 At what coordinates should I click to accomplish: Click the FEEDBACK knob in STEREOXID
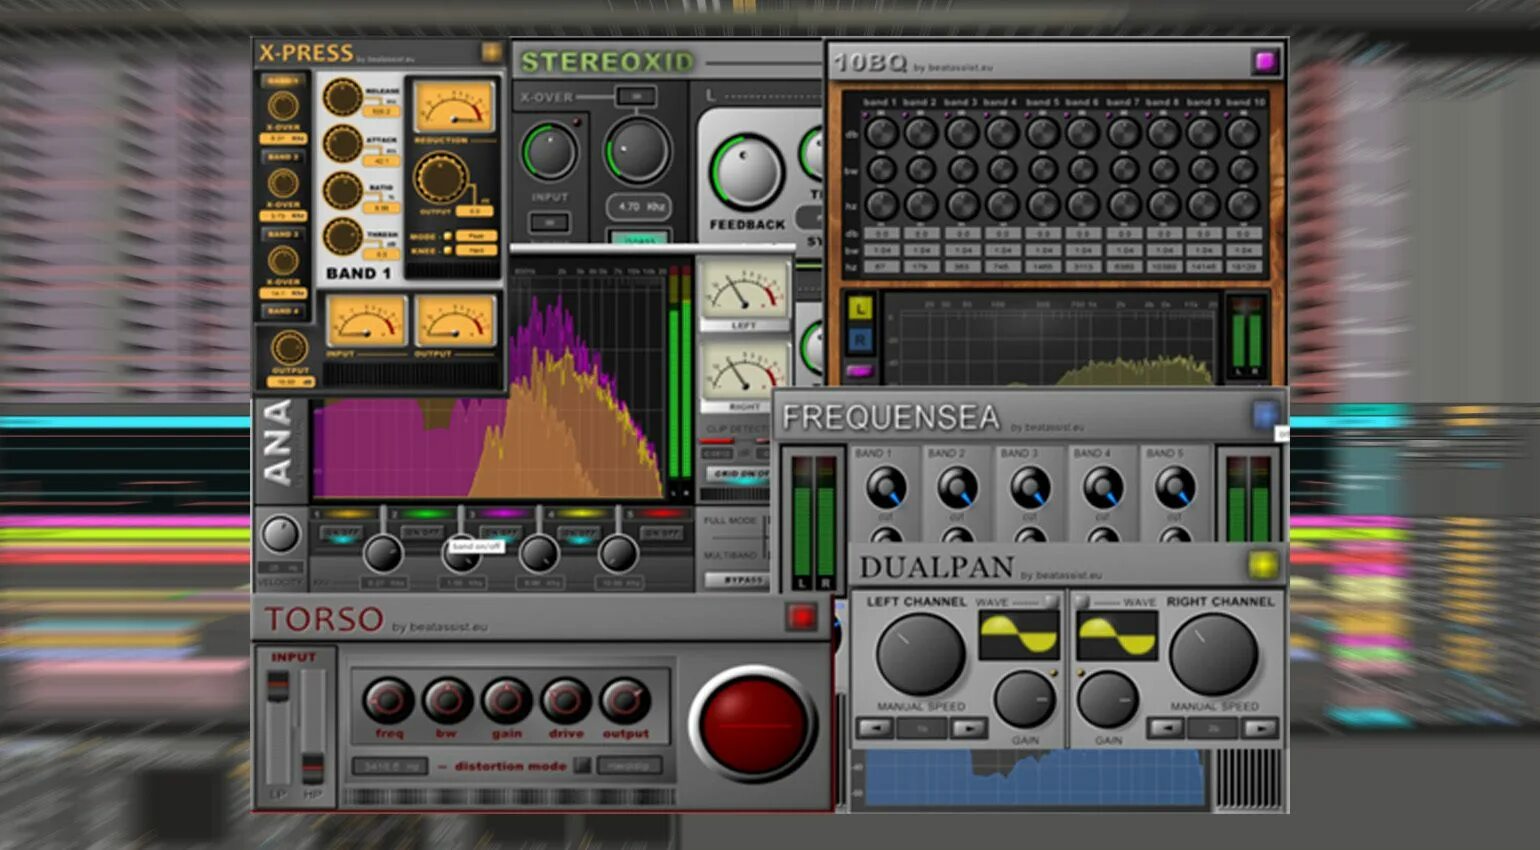pyautogui.click(x=747, y=172)
